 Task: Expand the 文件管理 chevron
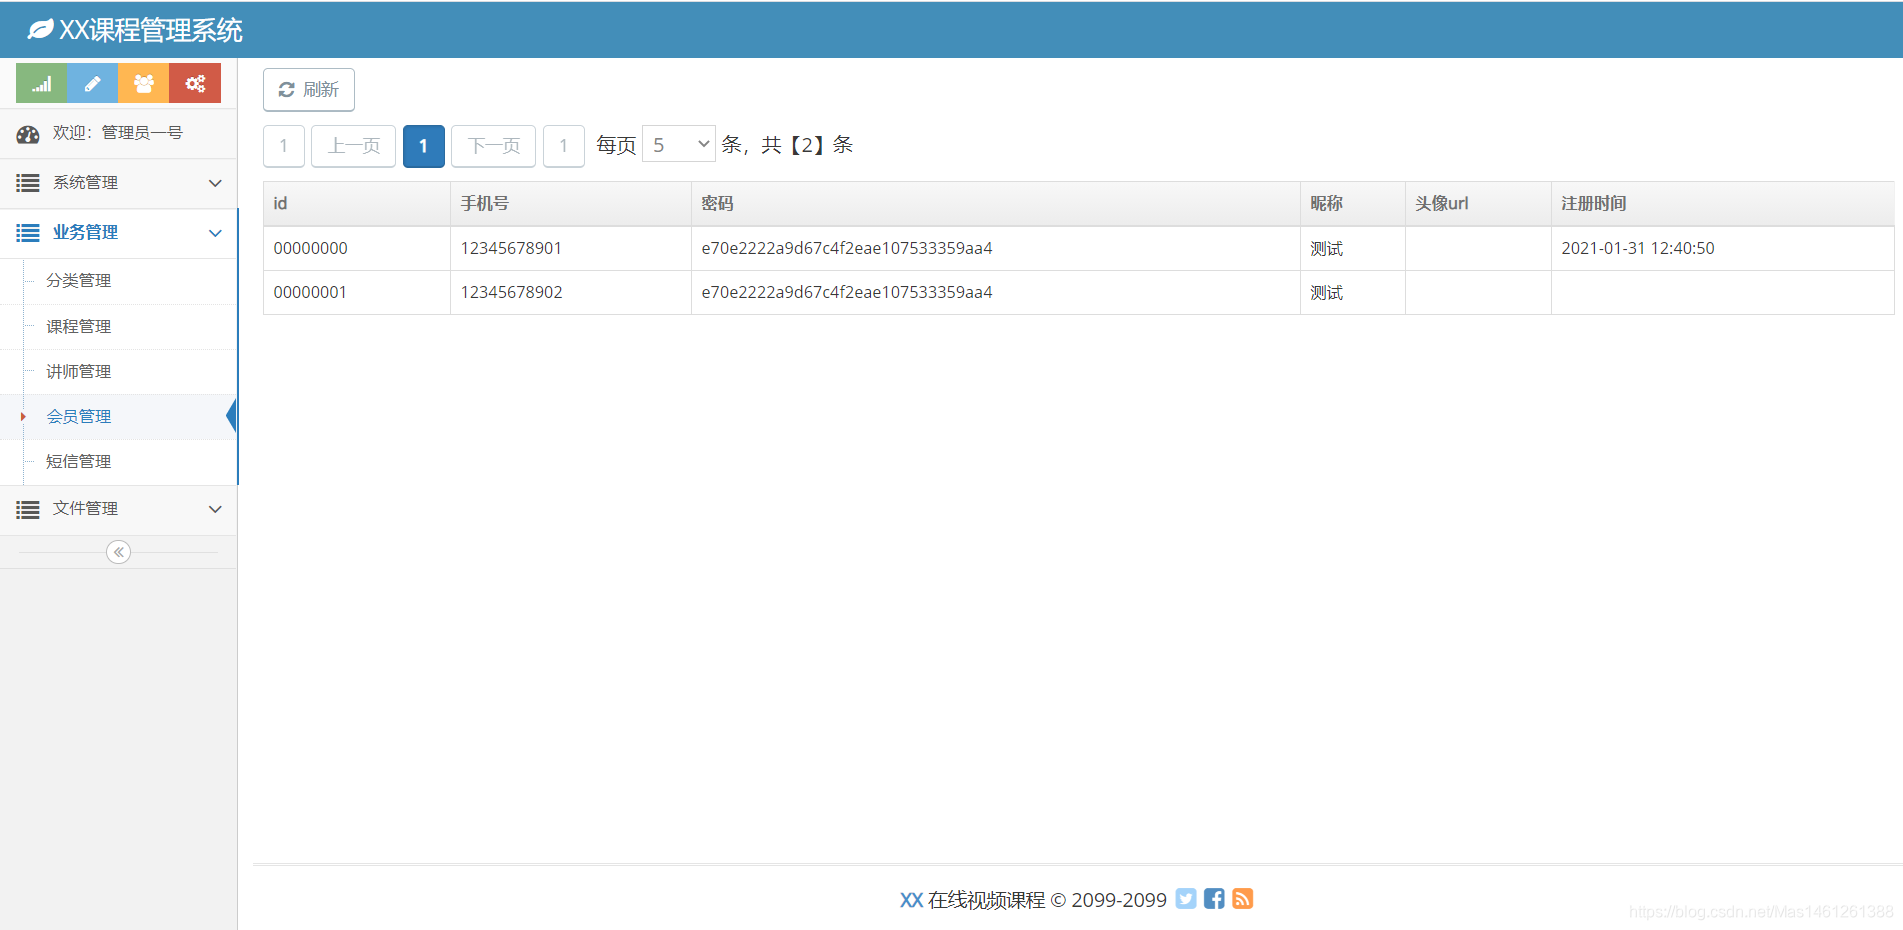[215, 509]
